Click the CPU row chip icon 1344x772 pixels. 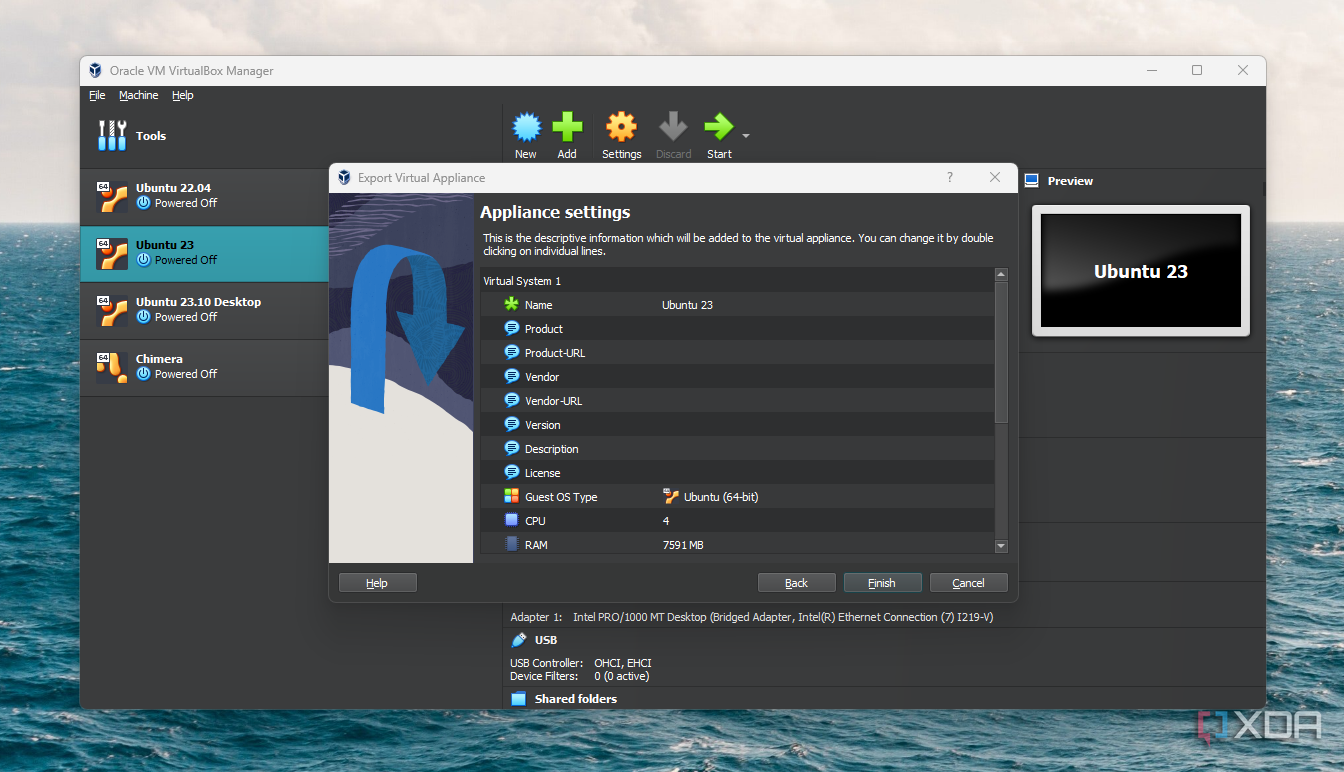tap(512, 520)
